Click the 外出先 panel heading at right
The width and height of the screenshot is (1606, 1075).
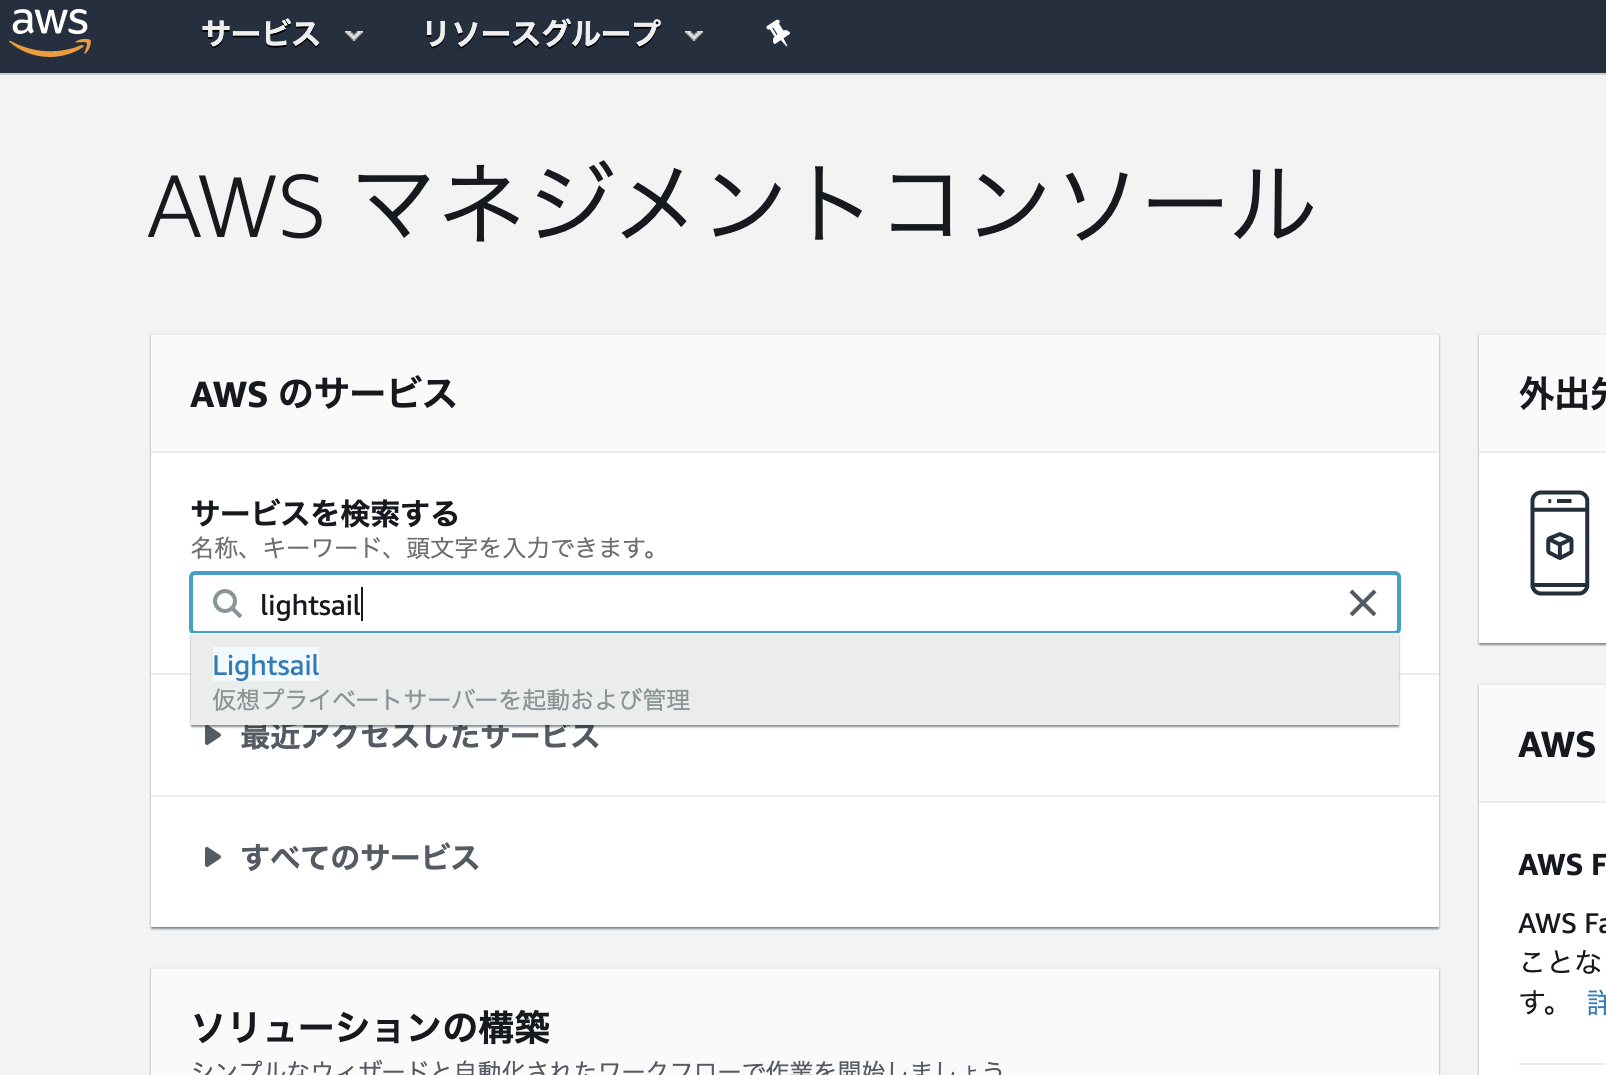(x=1562, y=394)
